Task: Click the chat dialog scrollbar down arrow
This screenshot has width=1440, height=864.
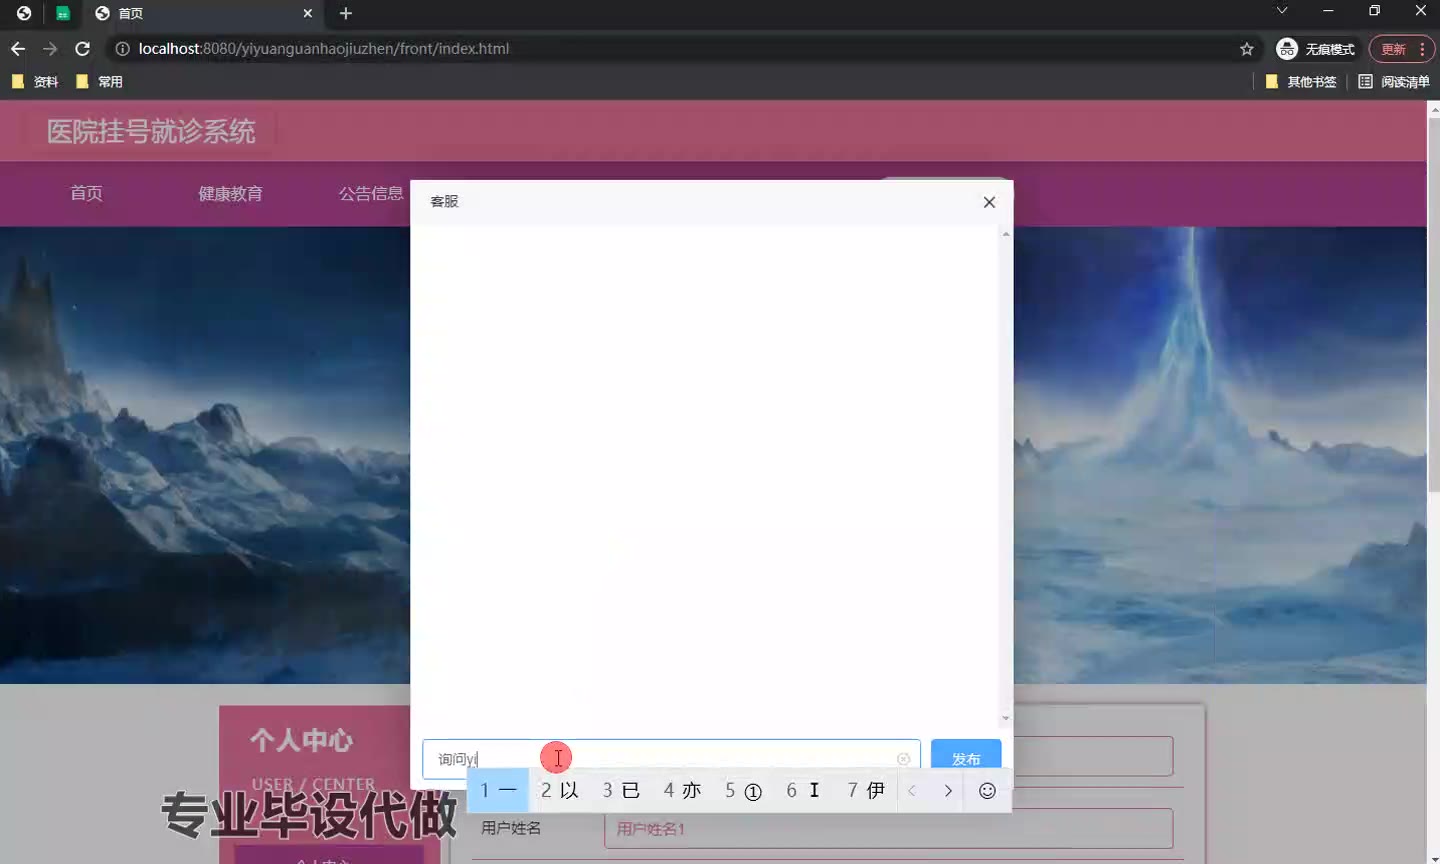Action: [x=1006, y=718]
